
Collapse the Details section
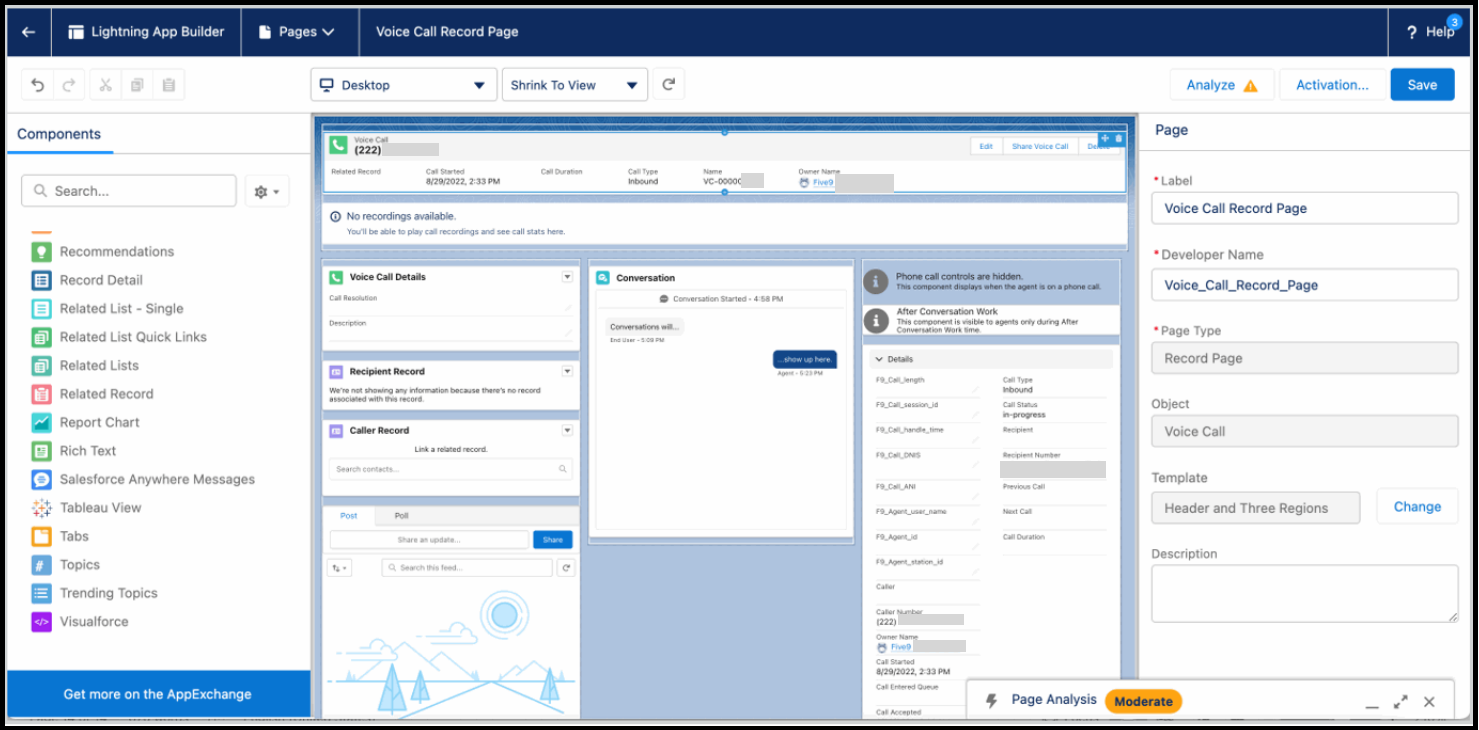(879, 359)
